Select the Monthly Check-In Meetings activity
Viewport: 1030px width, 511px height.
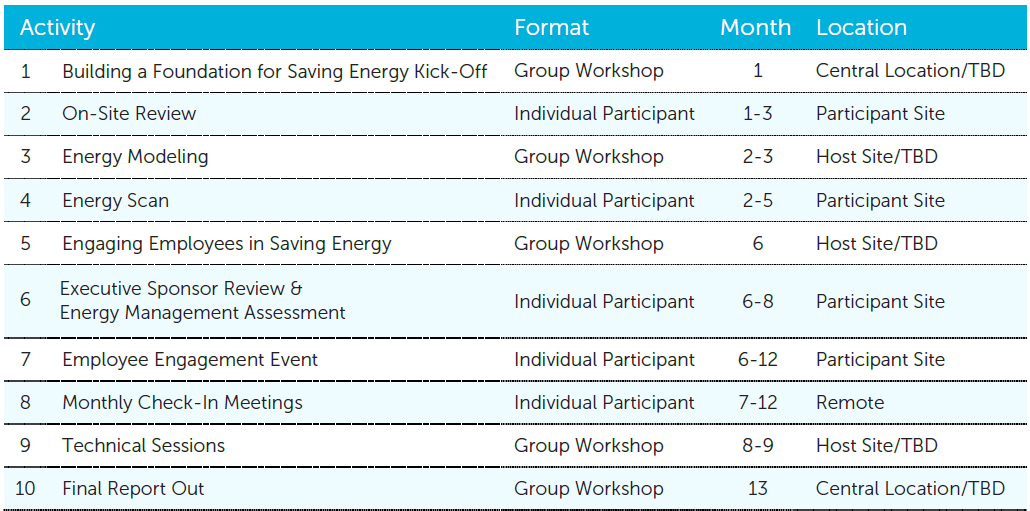[x=182, y=403]
